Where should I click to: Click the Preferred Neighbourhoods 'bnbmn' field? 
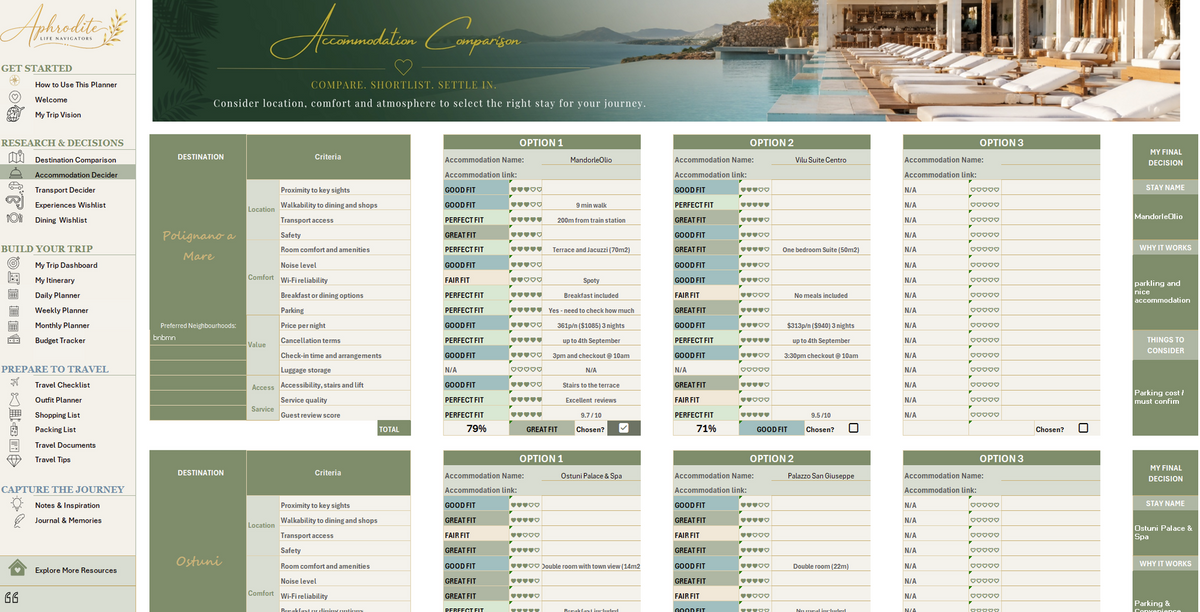(198, 338)
